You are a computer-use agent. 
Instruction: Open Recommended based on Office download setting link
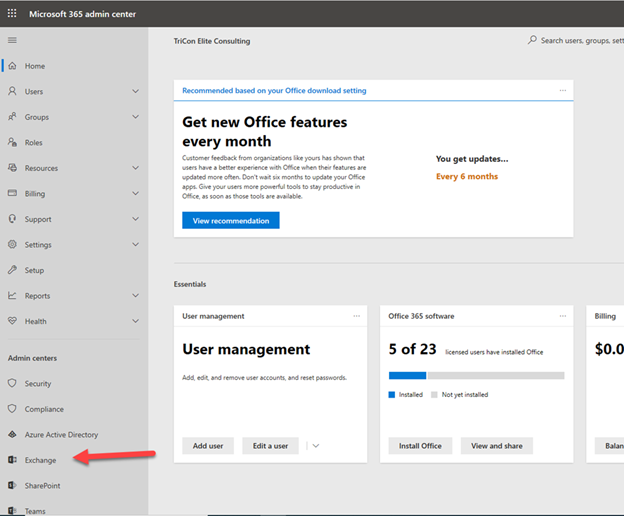[274, 90]
